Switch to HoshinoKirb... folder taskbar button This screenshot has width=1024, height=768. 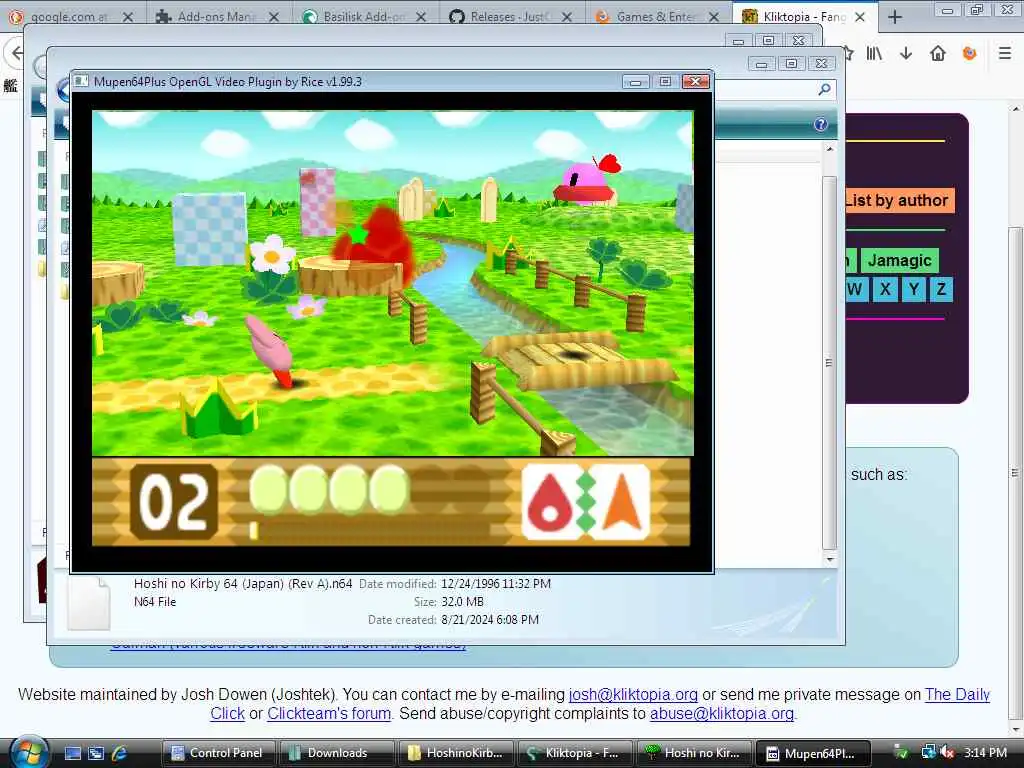click(455, 753)
